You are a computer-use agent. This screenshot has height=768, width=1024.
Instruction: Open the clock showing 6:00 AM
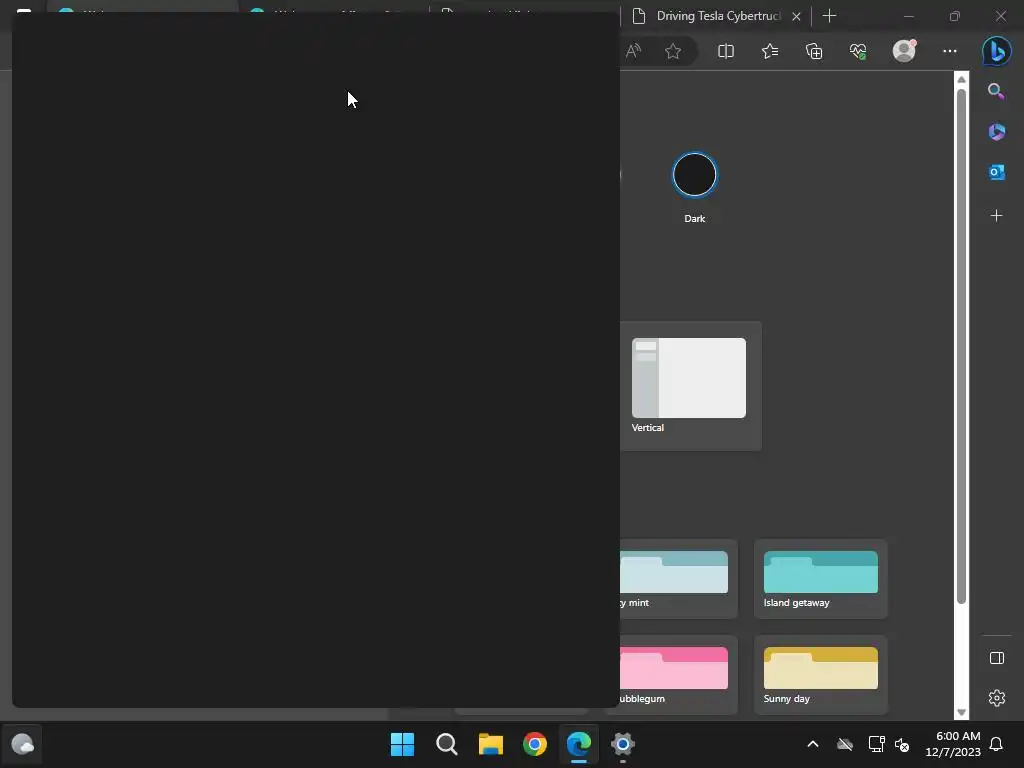[x=953, y=744]
